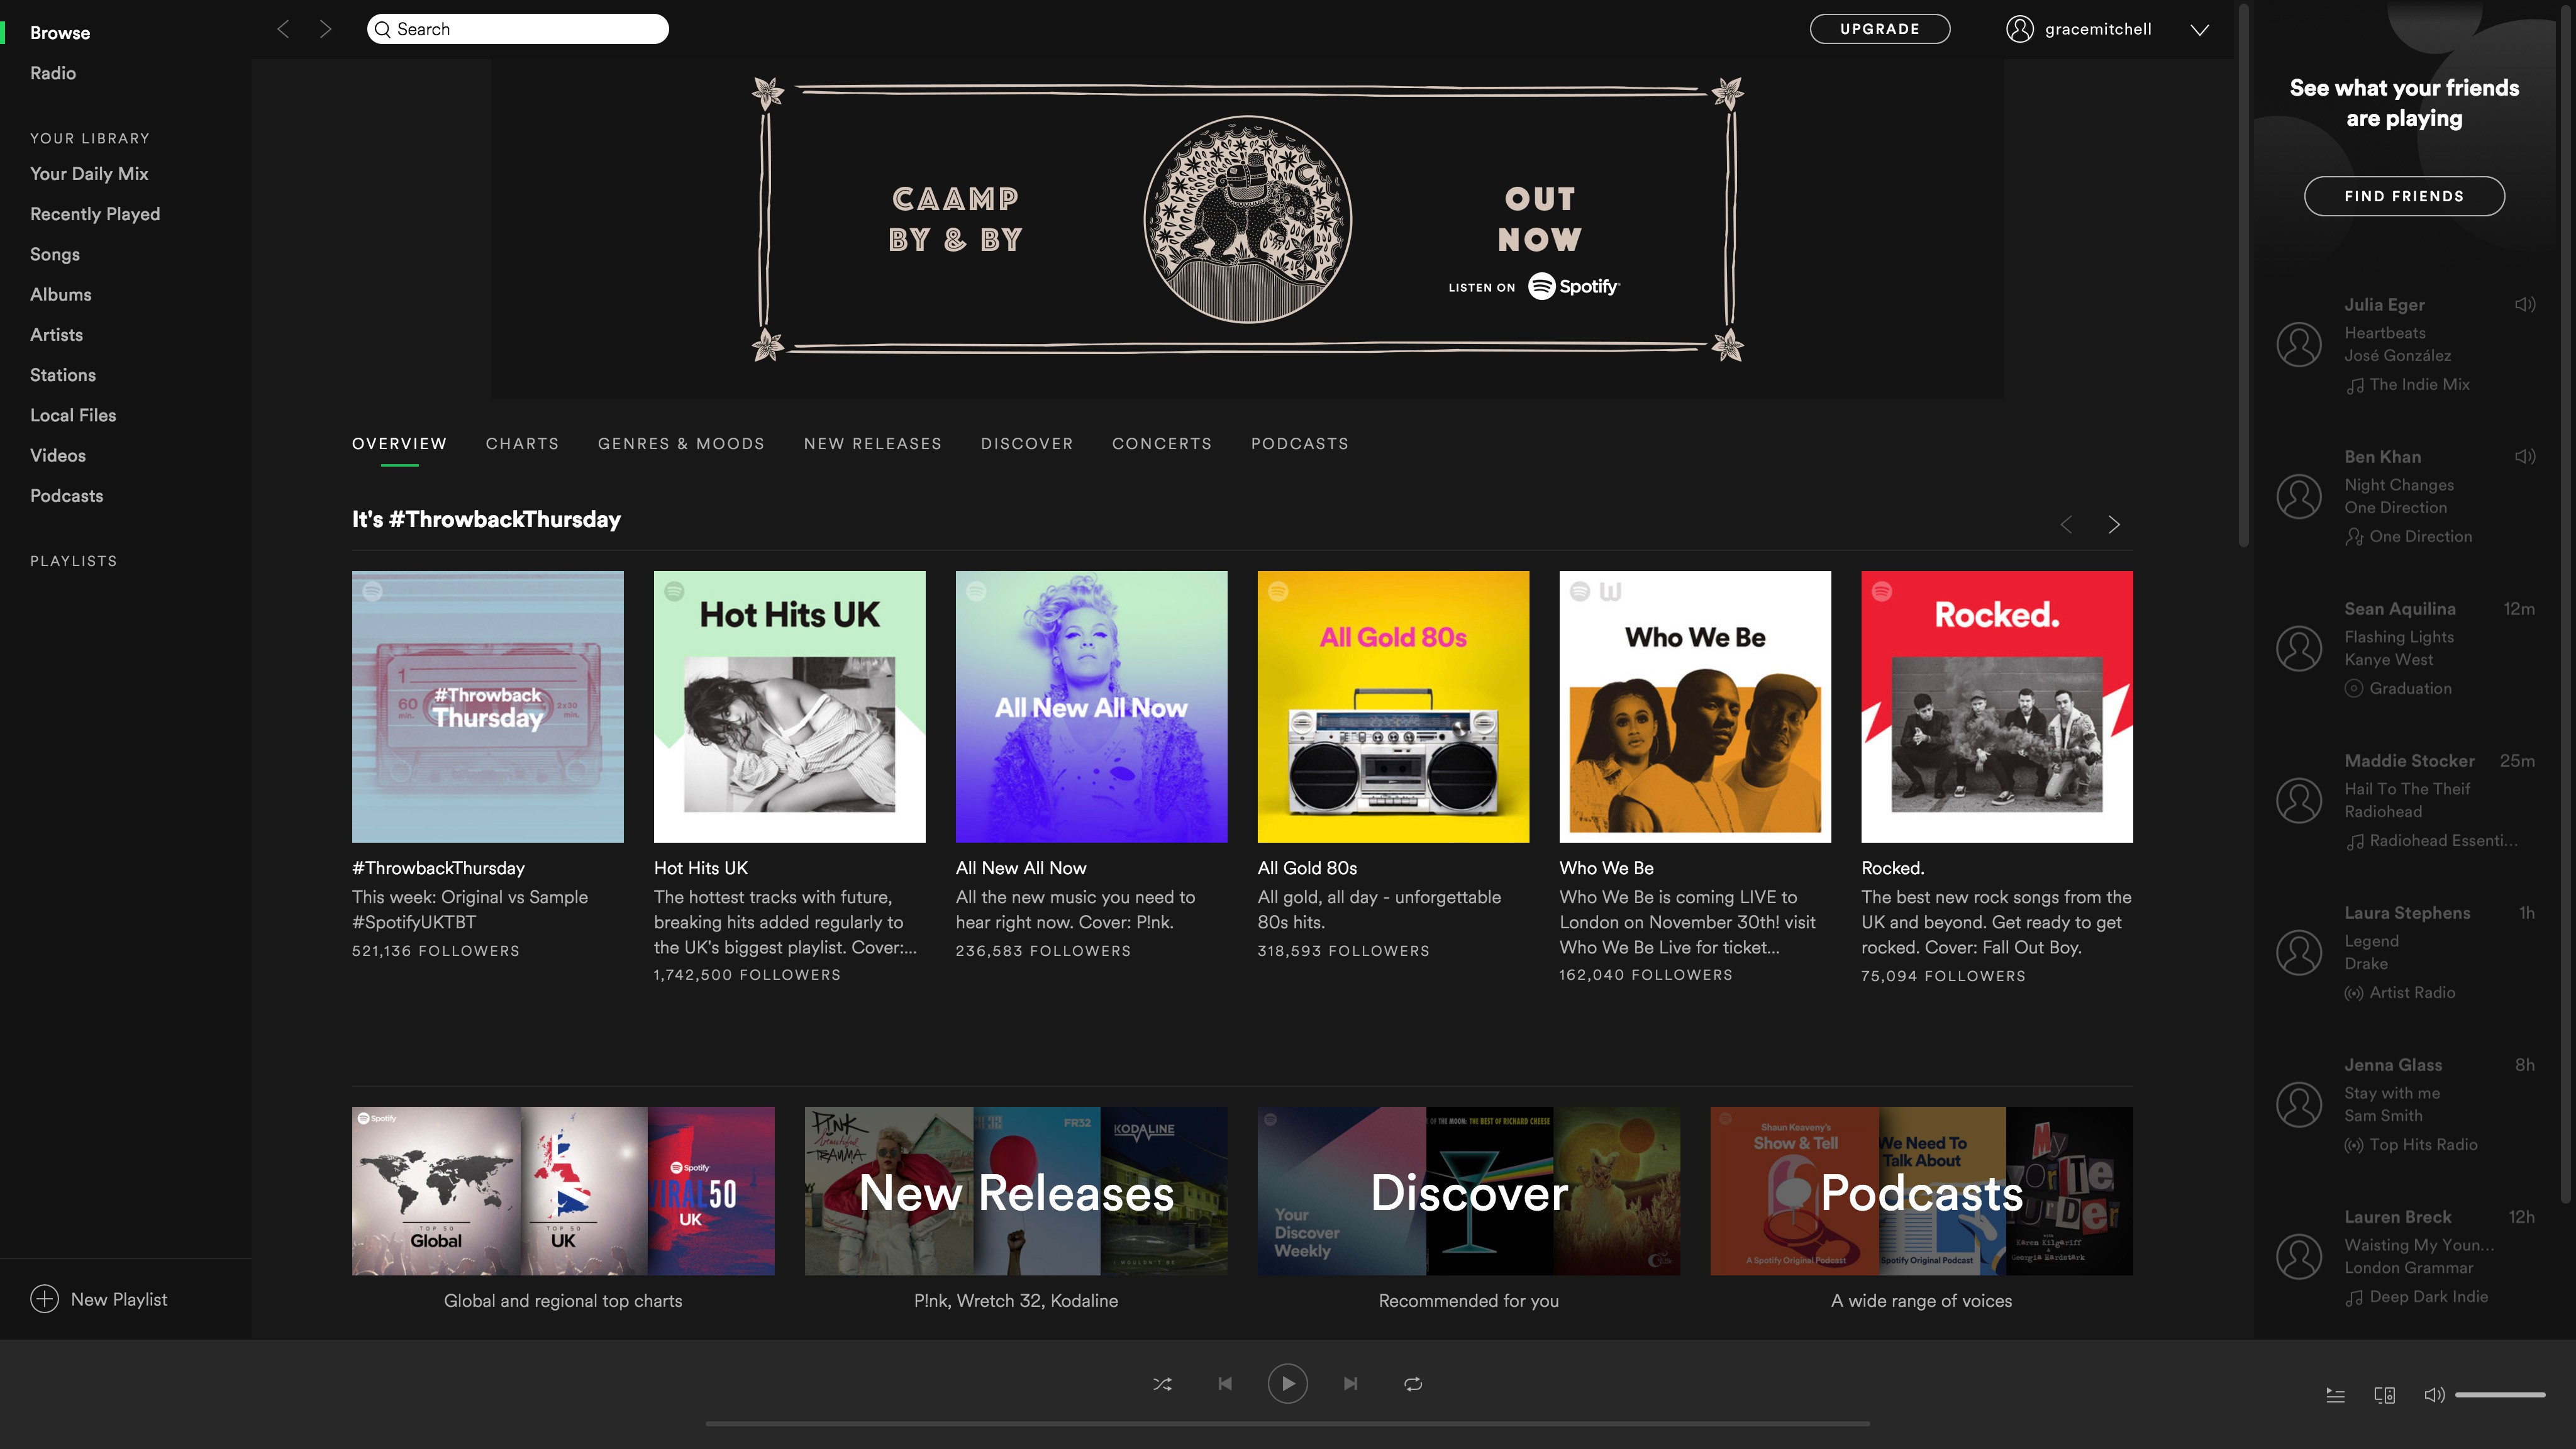Viewport: 2576px width, 1449px height.
Task: Mute the volume speaker icon
Action: point(2434,1395)
